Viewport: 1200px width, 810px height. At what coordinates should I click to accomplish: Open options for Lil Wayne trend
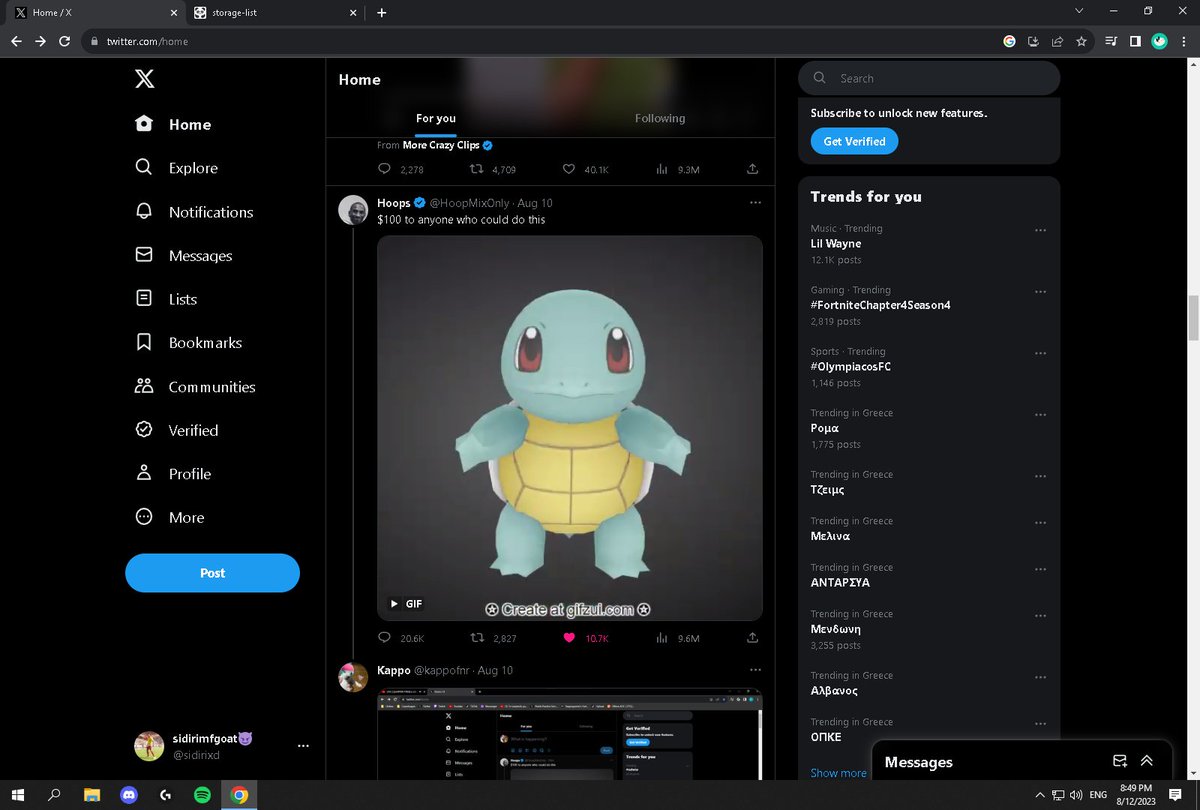click(x=1041, y=230)
